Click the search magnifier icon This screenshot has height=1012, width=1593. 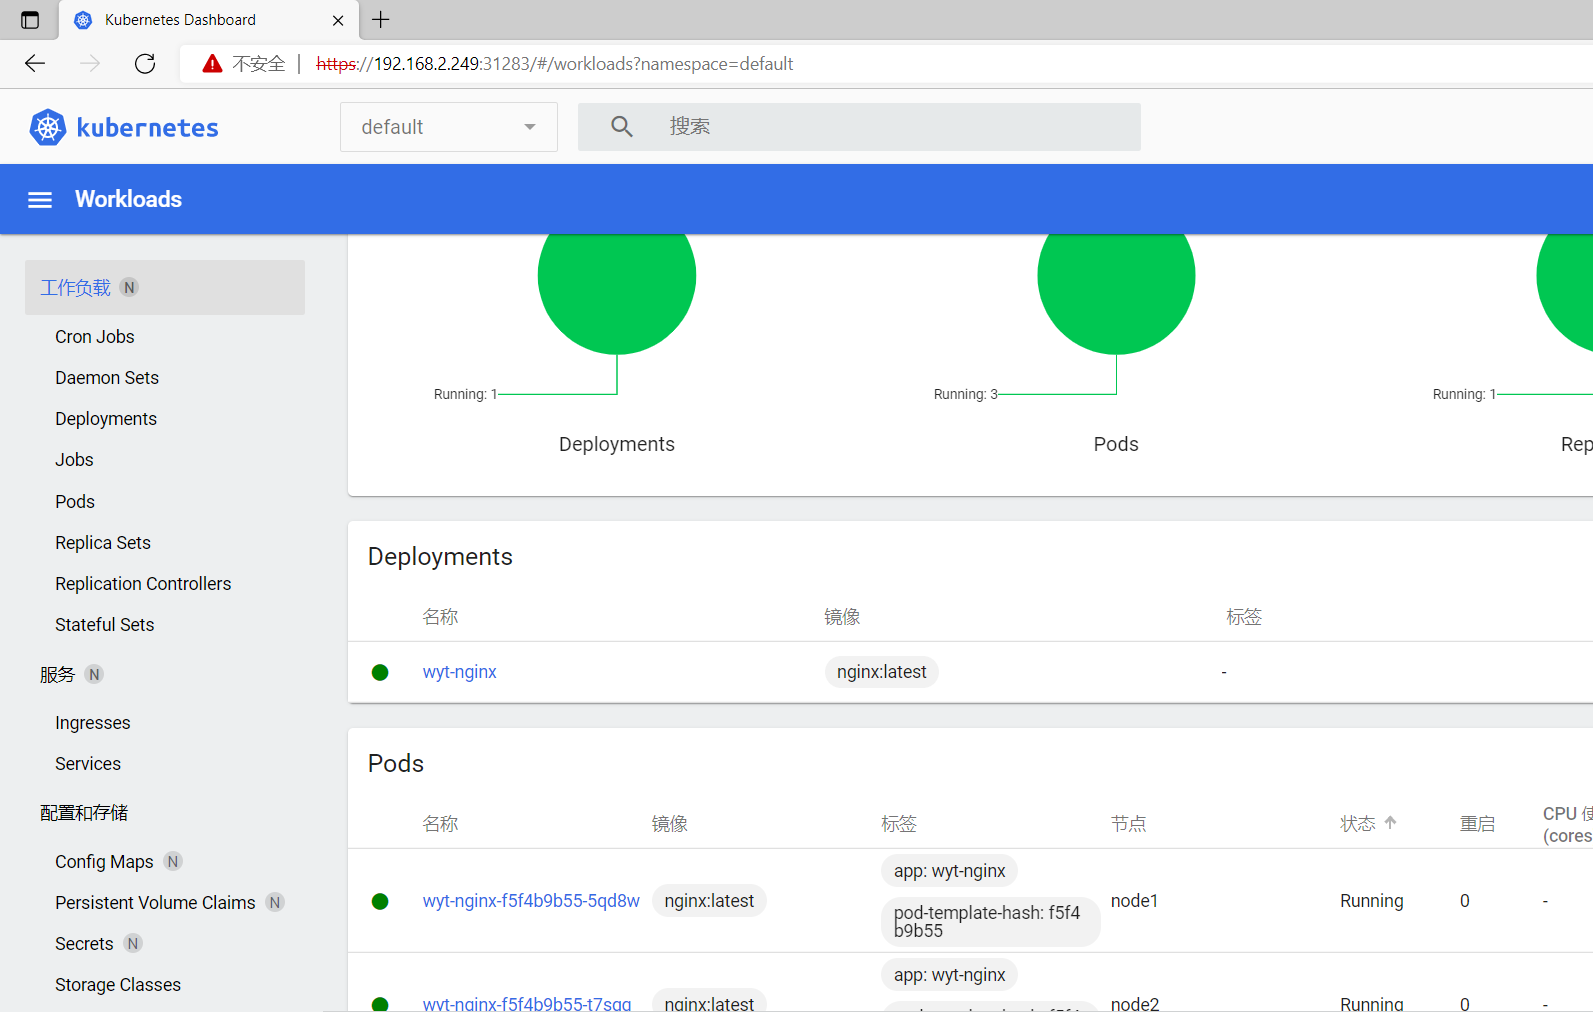pos(622,126)
